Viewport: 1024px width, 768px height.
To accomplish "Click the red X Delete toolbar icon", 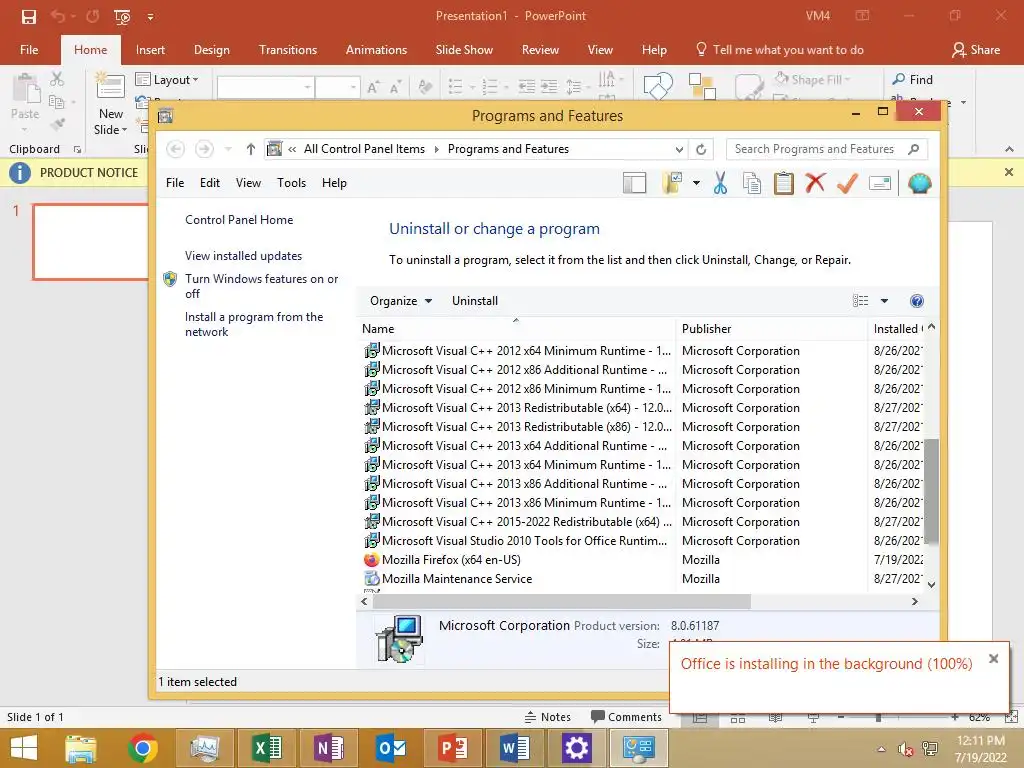I will pyautogui.click(x=815, y=183).
